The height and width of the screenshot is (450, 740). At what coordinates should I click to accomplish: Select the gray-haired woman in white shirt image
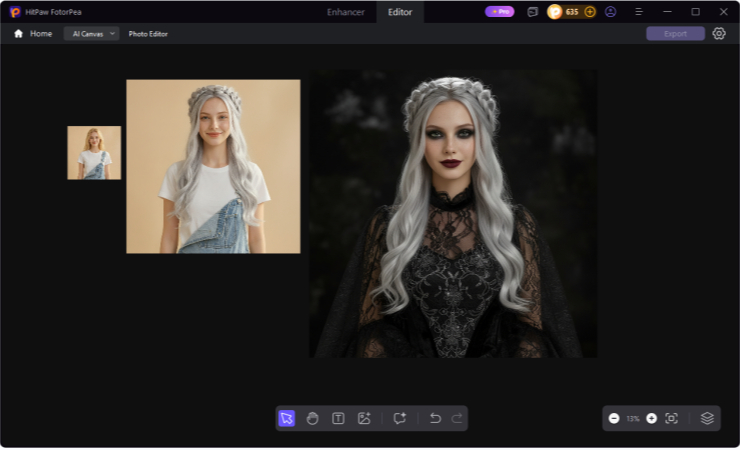[213, 166]
